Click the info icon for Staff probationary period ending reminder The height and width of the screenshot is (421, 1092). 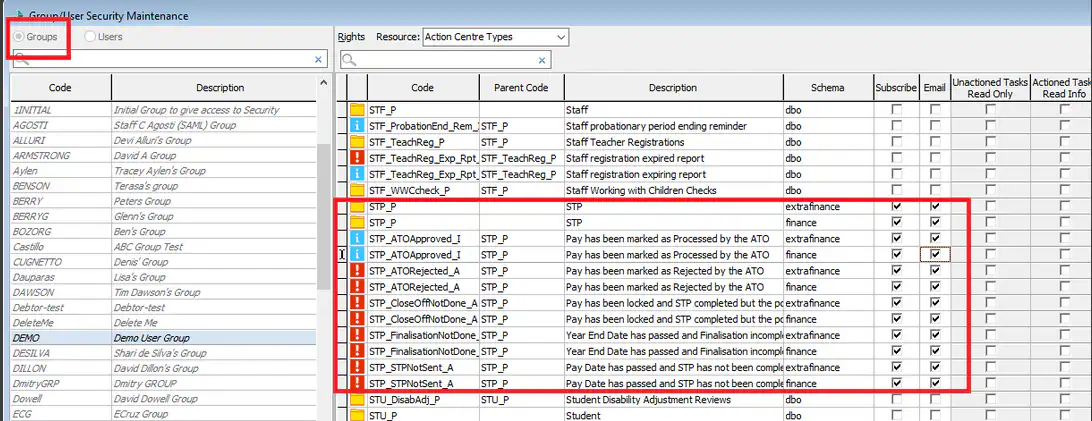(x=357, y=126)
